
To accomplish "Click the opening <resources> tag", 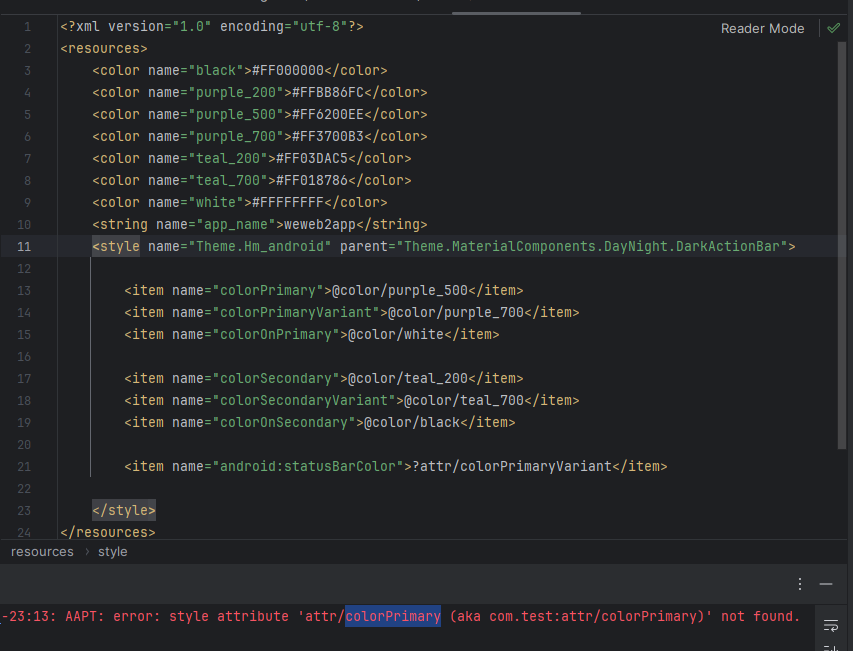I will pyautogui.click(x=104, y=48).
